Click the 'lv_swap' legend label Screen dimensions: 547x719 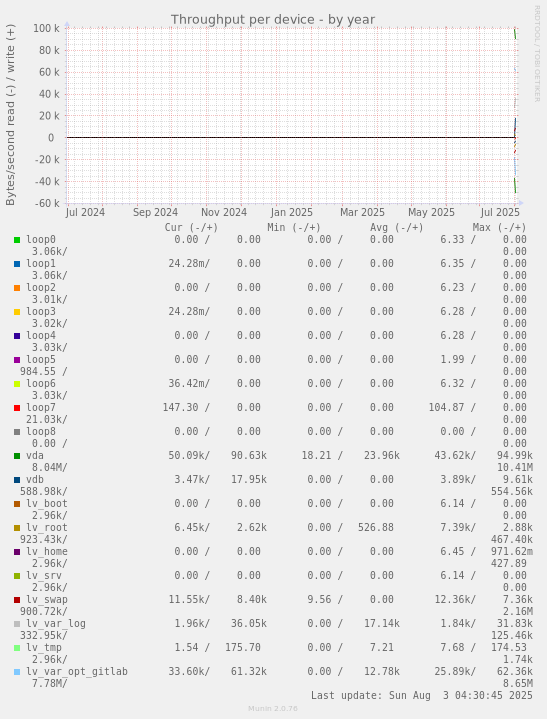pyautogui.click(x=47, y=599)
